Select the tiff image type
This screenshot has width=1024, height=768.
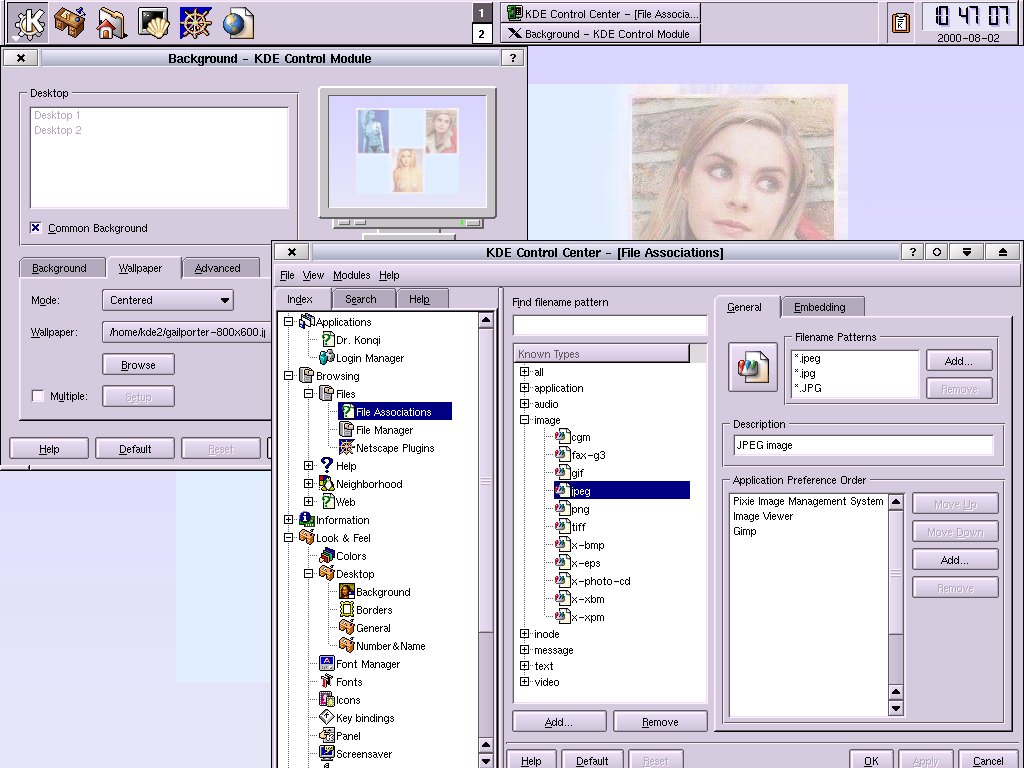pyautogui.click(x=579, y=527)
